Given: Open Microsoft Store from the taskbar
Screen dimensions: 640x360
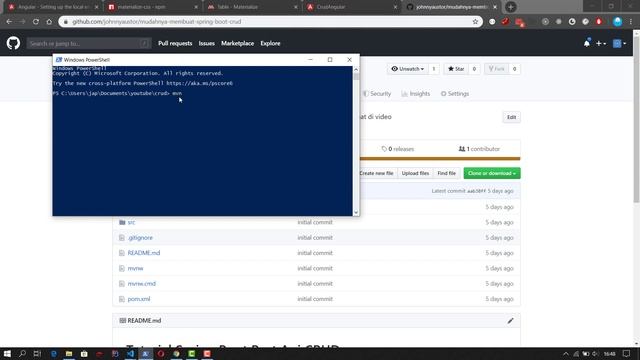Looking at the screenshot, I should pos(84,354).
